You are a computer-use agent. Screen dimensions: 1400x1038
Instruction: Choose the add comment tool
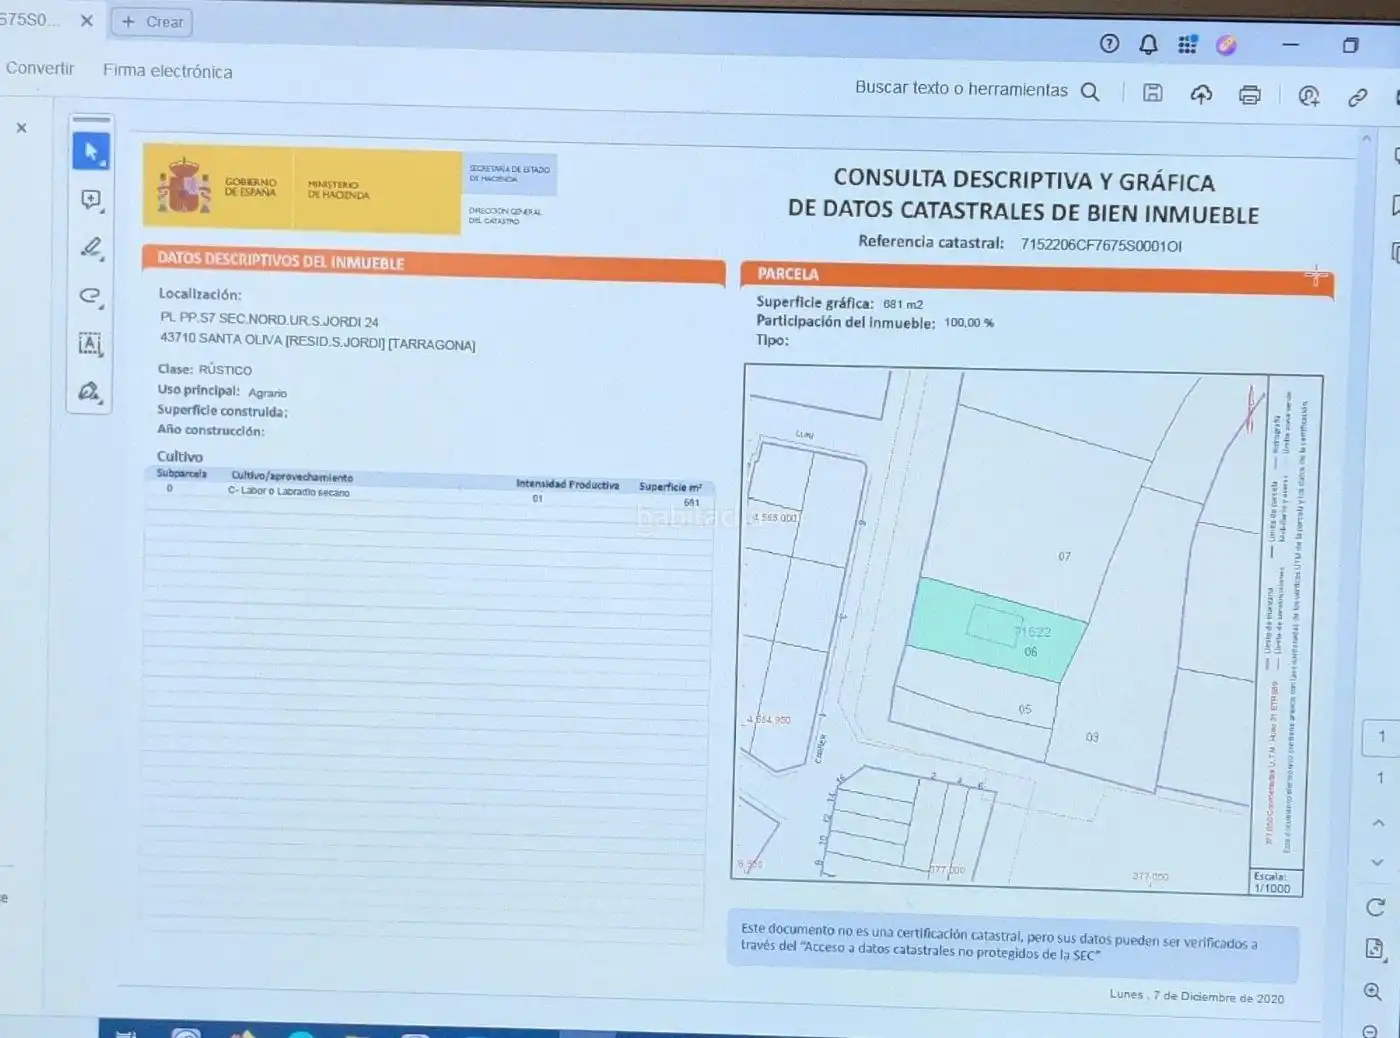pos(91,200)
